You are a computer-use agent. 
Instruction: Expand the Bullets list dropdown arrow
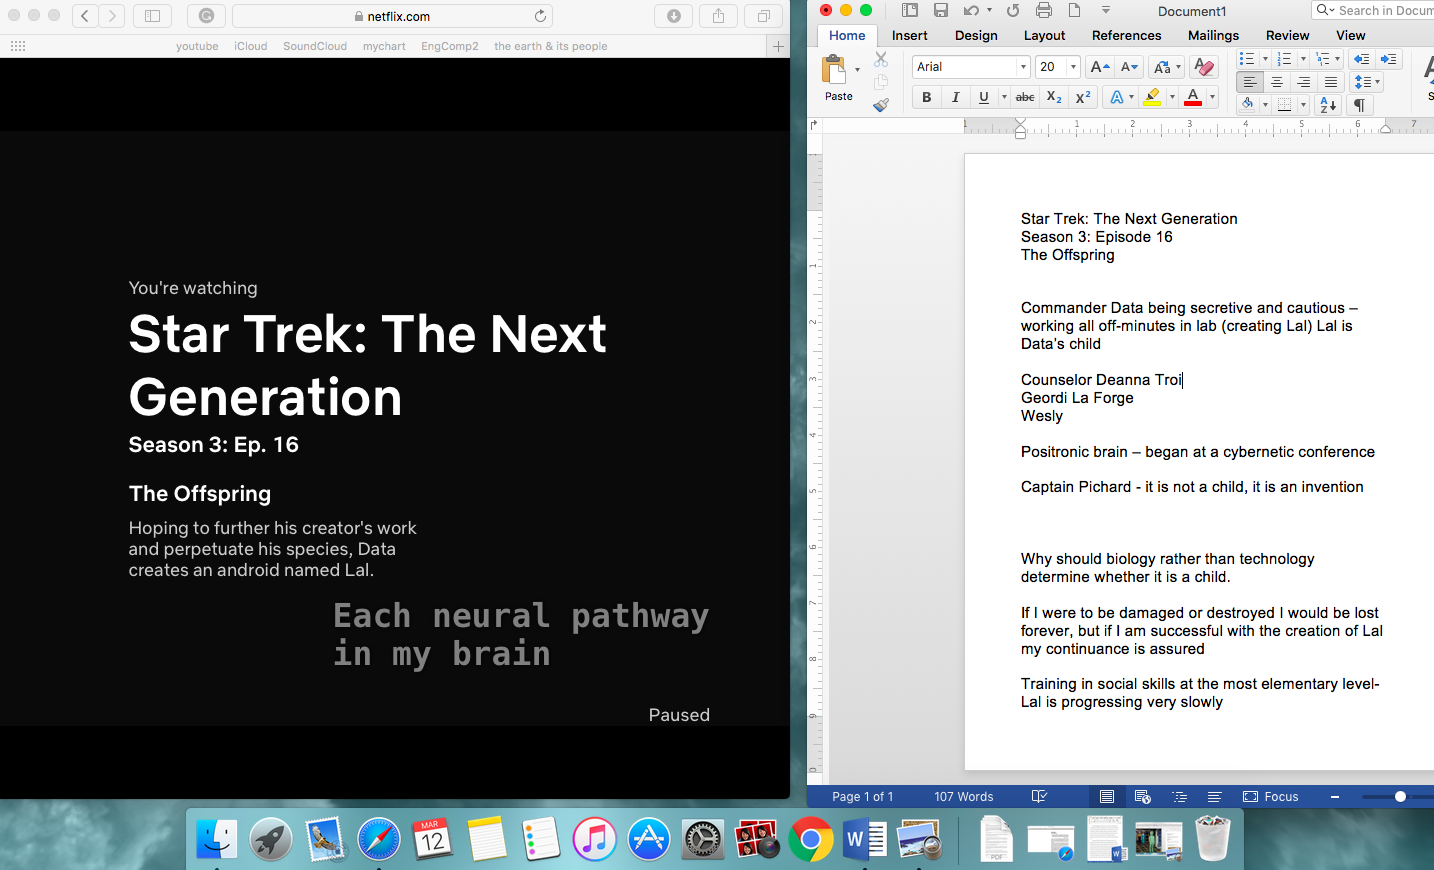(x=1265, y=59)
